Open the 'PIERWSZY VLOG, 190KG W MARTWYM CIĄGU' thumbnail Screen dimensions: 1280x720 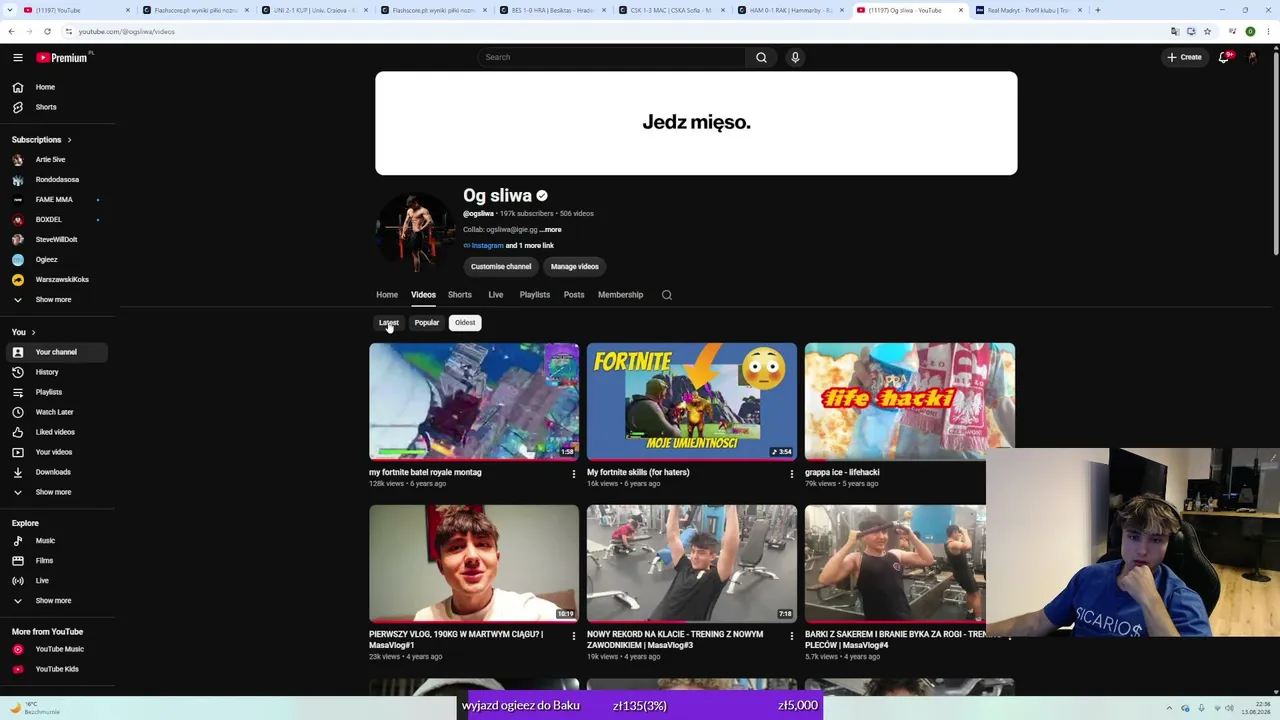(x=474, y=564)
